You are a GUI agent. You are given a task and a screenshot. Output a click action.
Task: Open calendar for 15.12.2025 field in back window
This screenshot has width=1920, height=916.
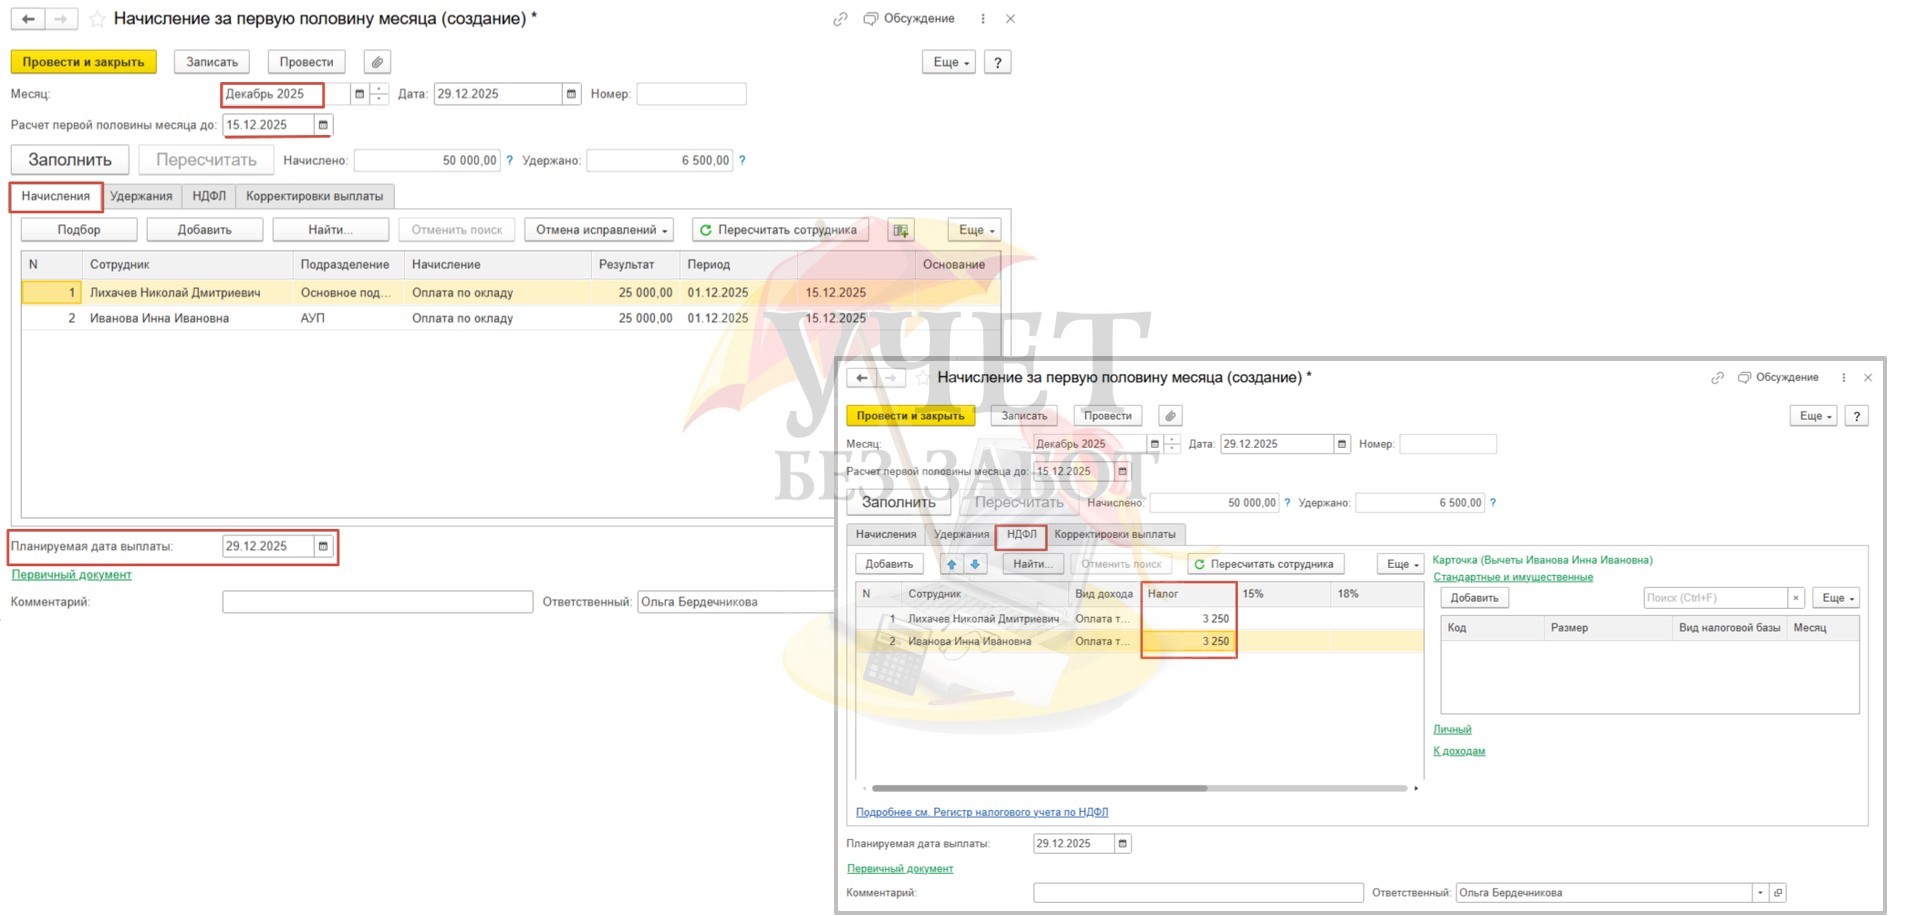click(x=323, y=125)
